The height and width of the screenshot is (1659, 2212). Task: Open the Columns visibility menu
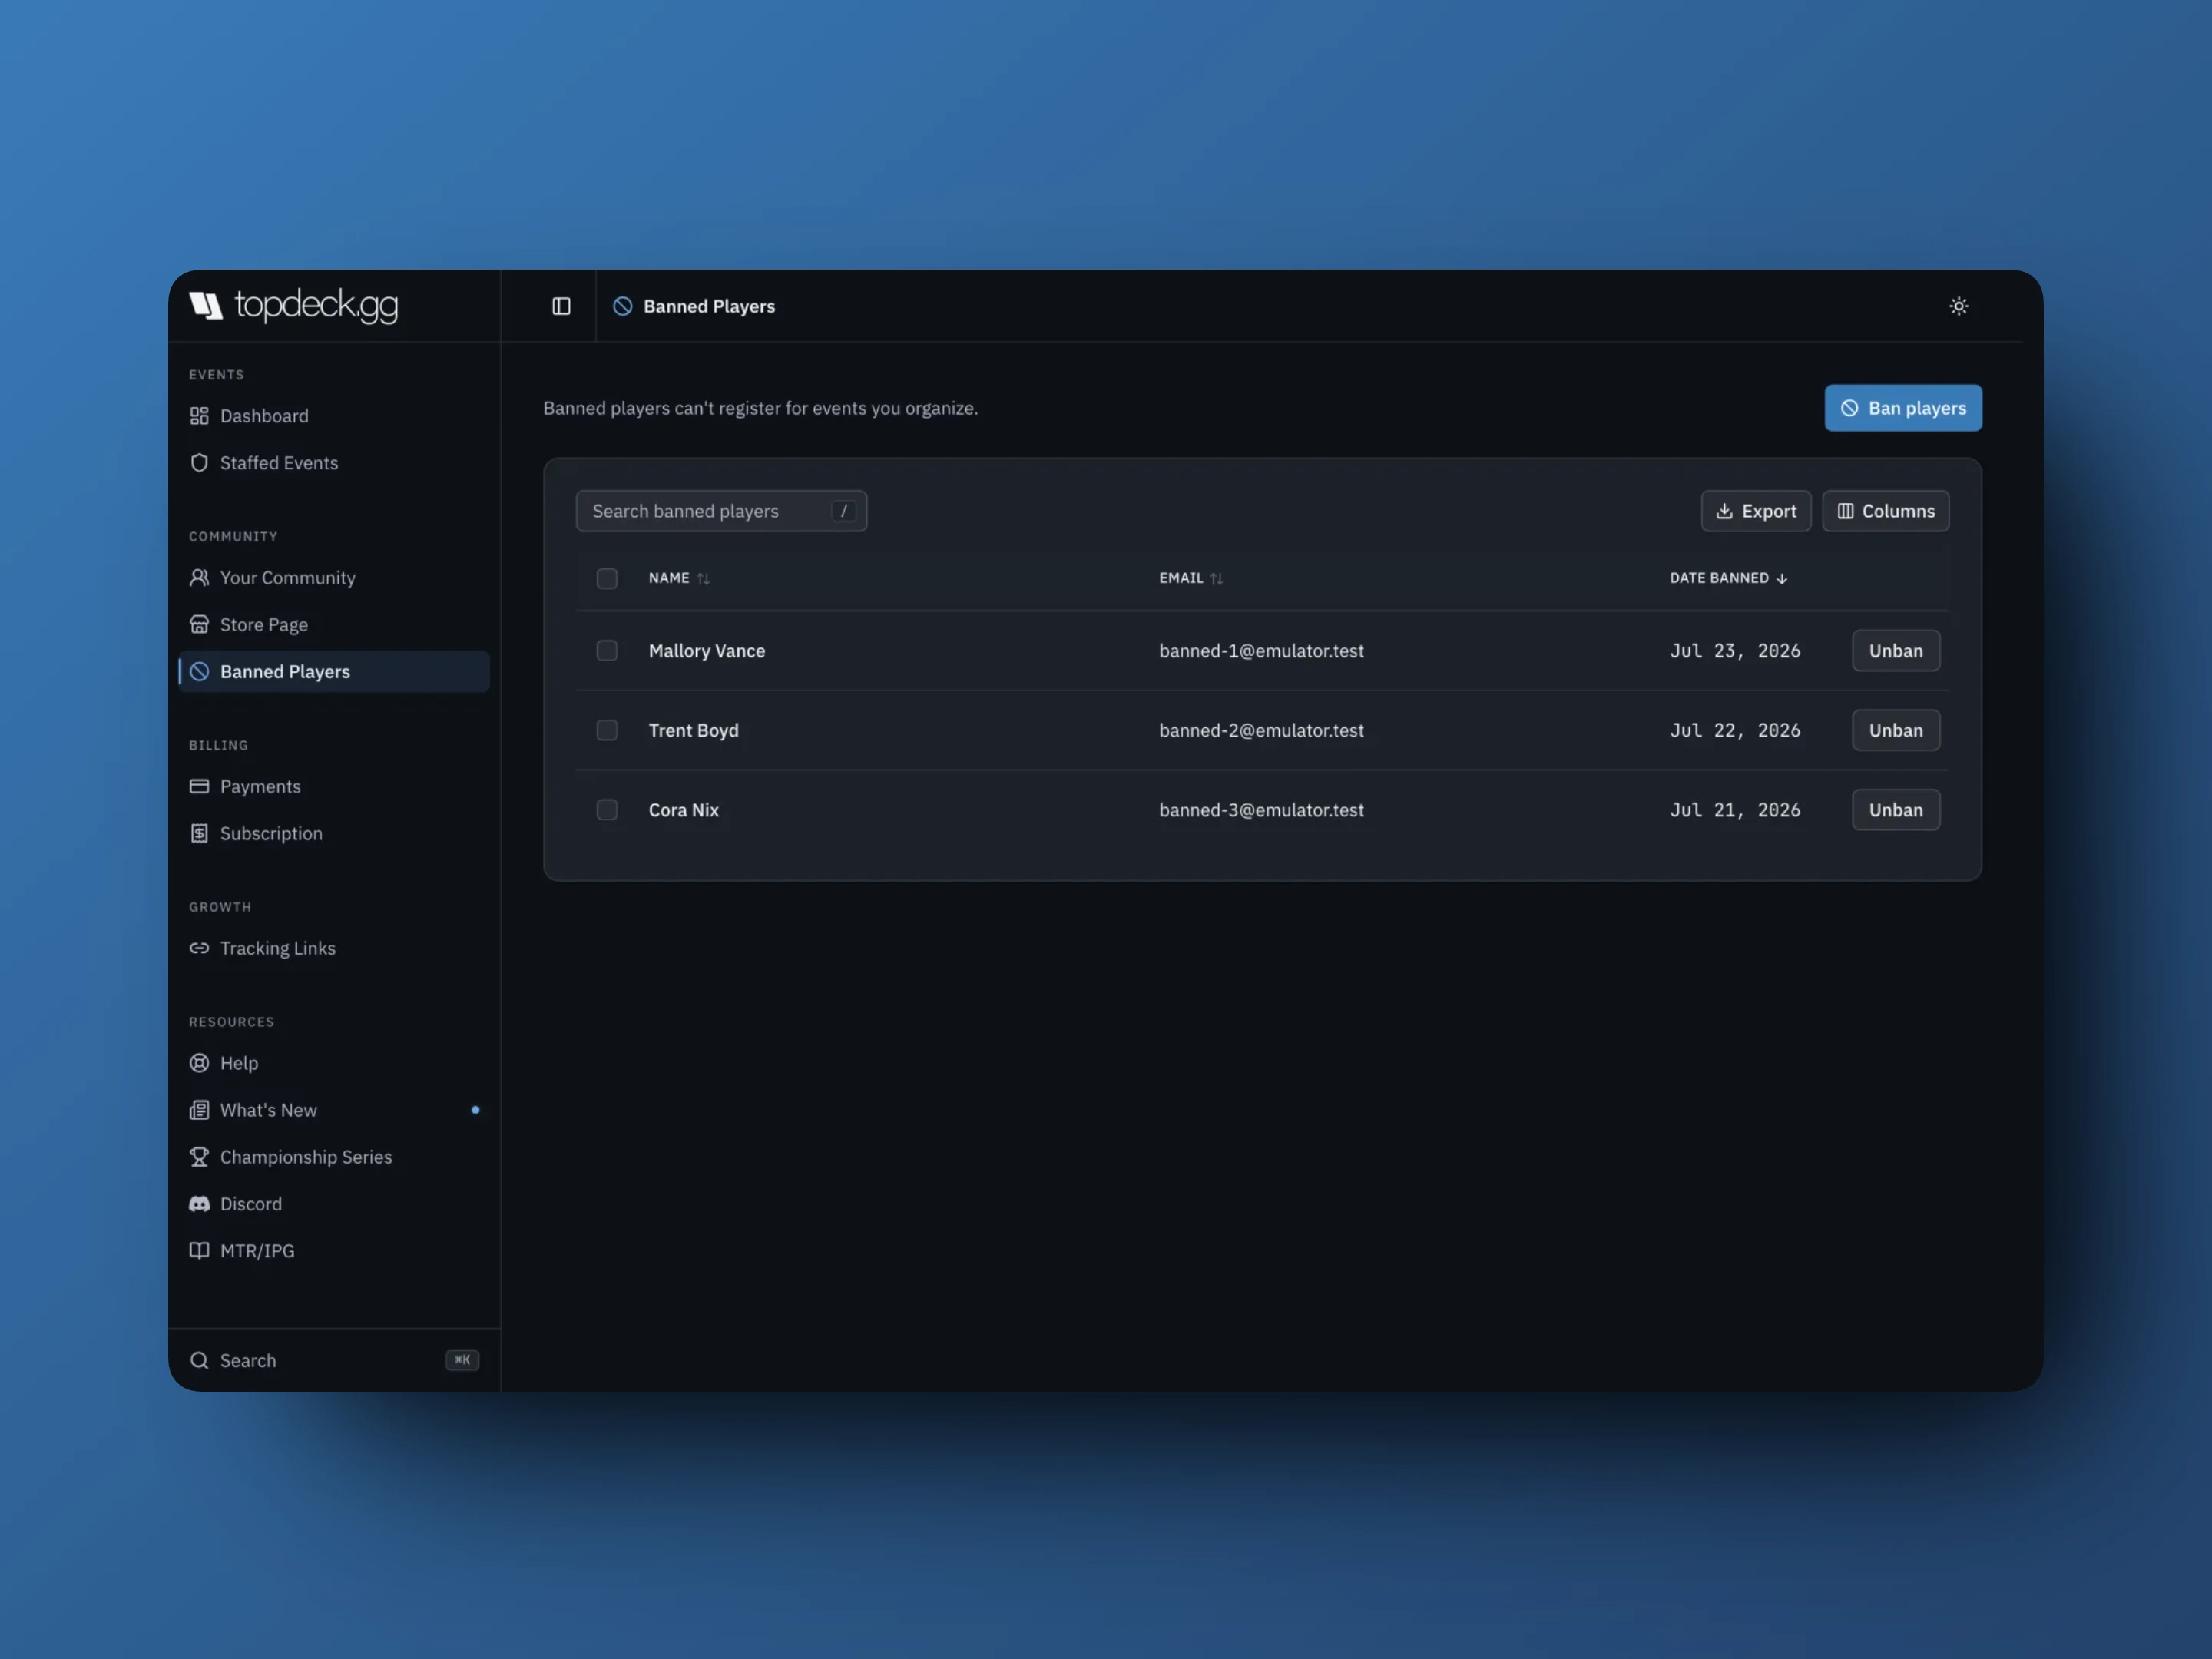click(x=1885, y=511)
